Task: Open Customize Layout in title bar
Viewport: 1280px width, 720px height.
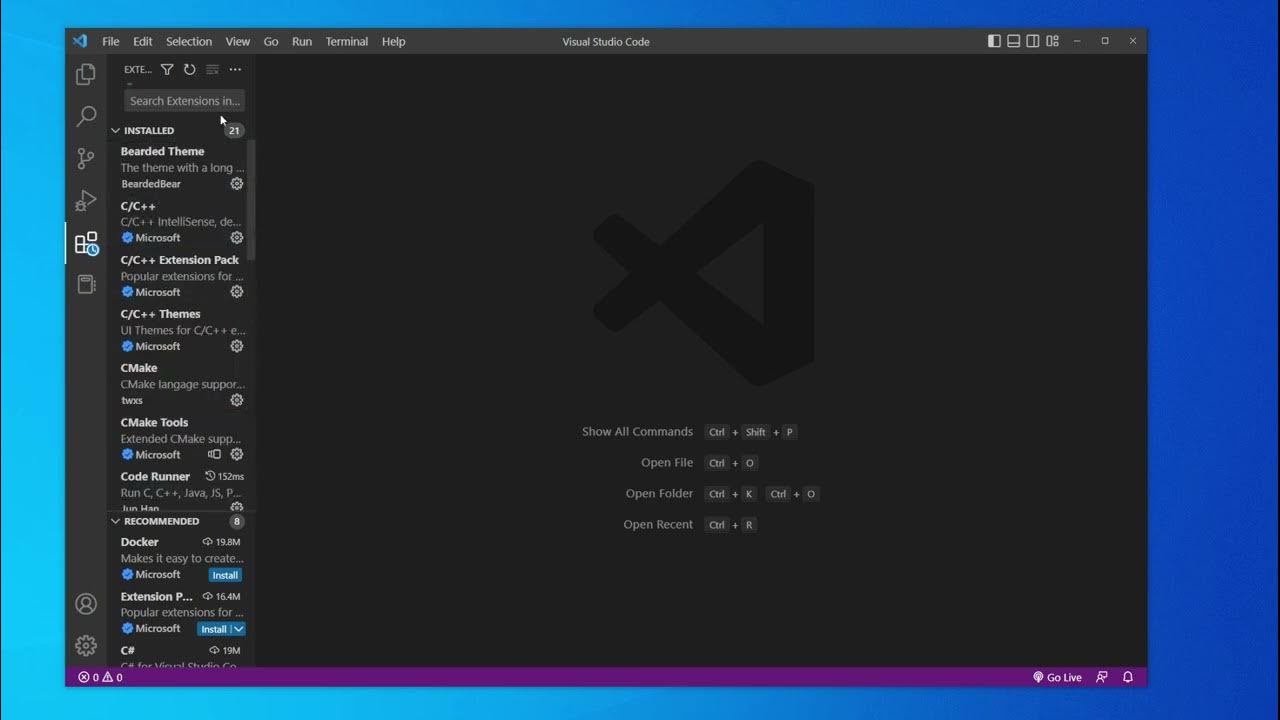Action: 1052,41
